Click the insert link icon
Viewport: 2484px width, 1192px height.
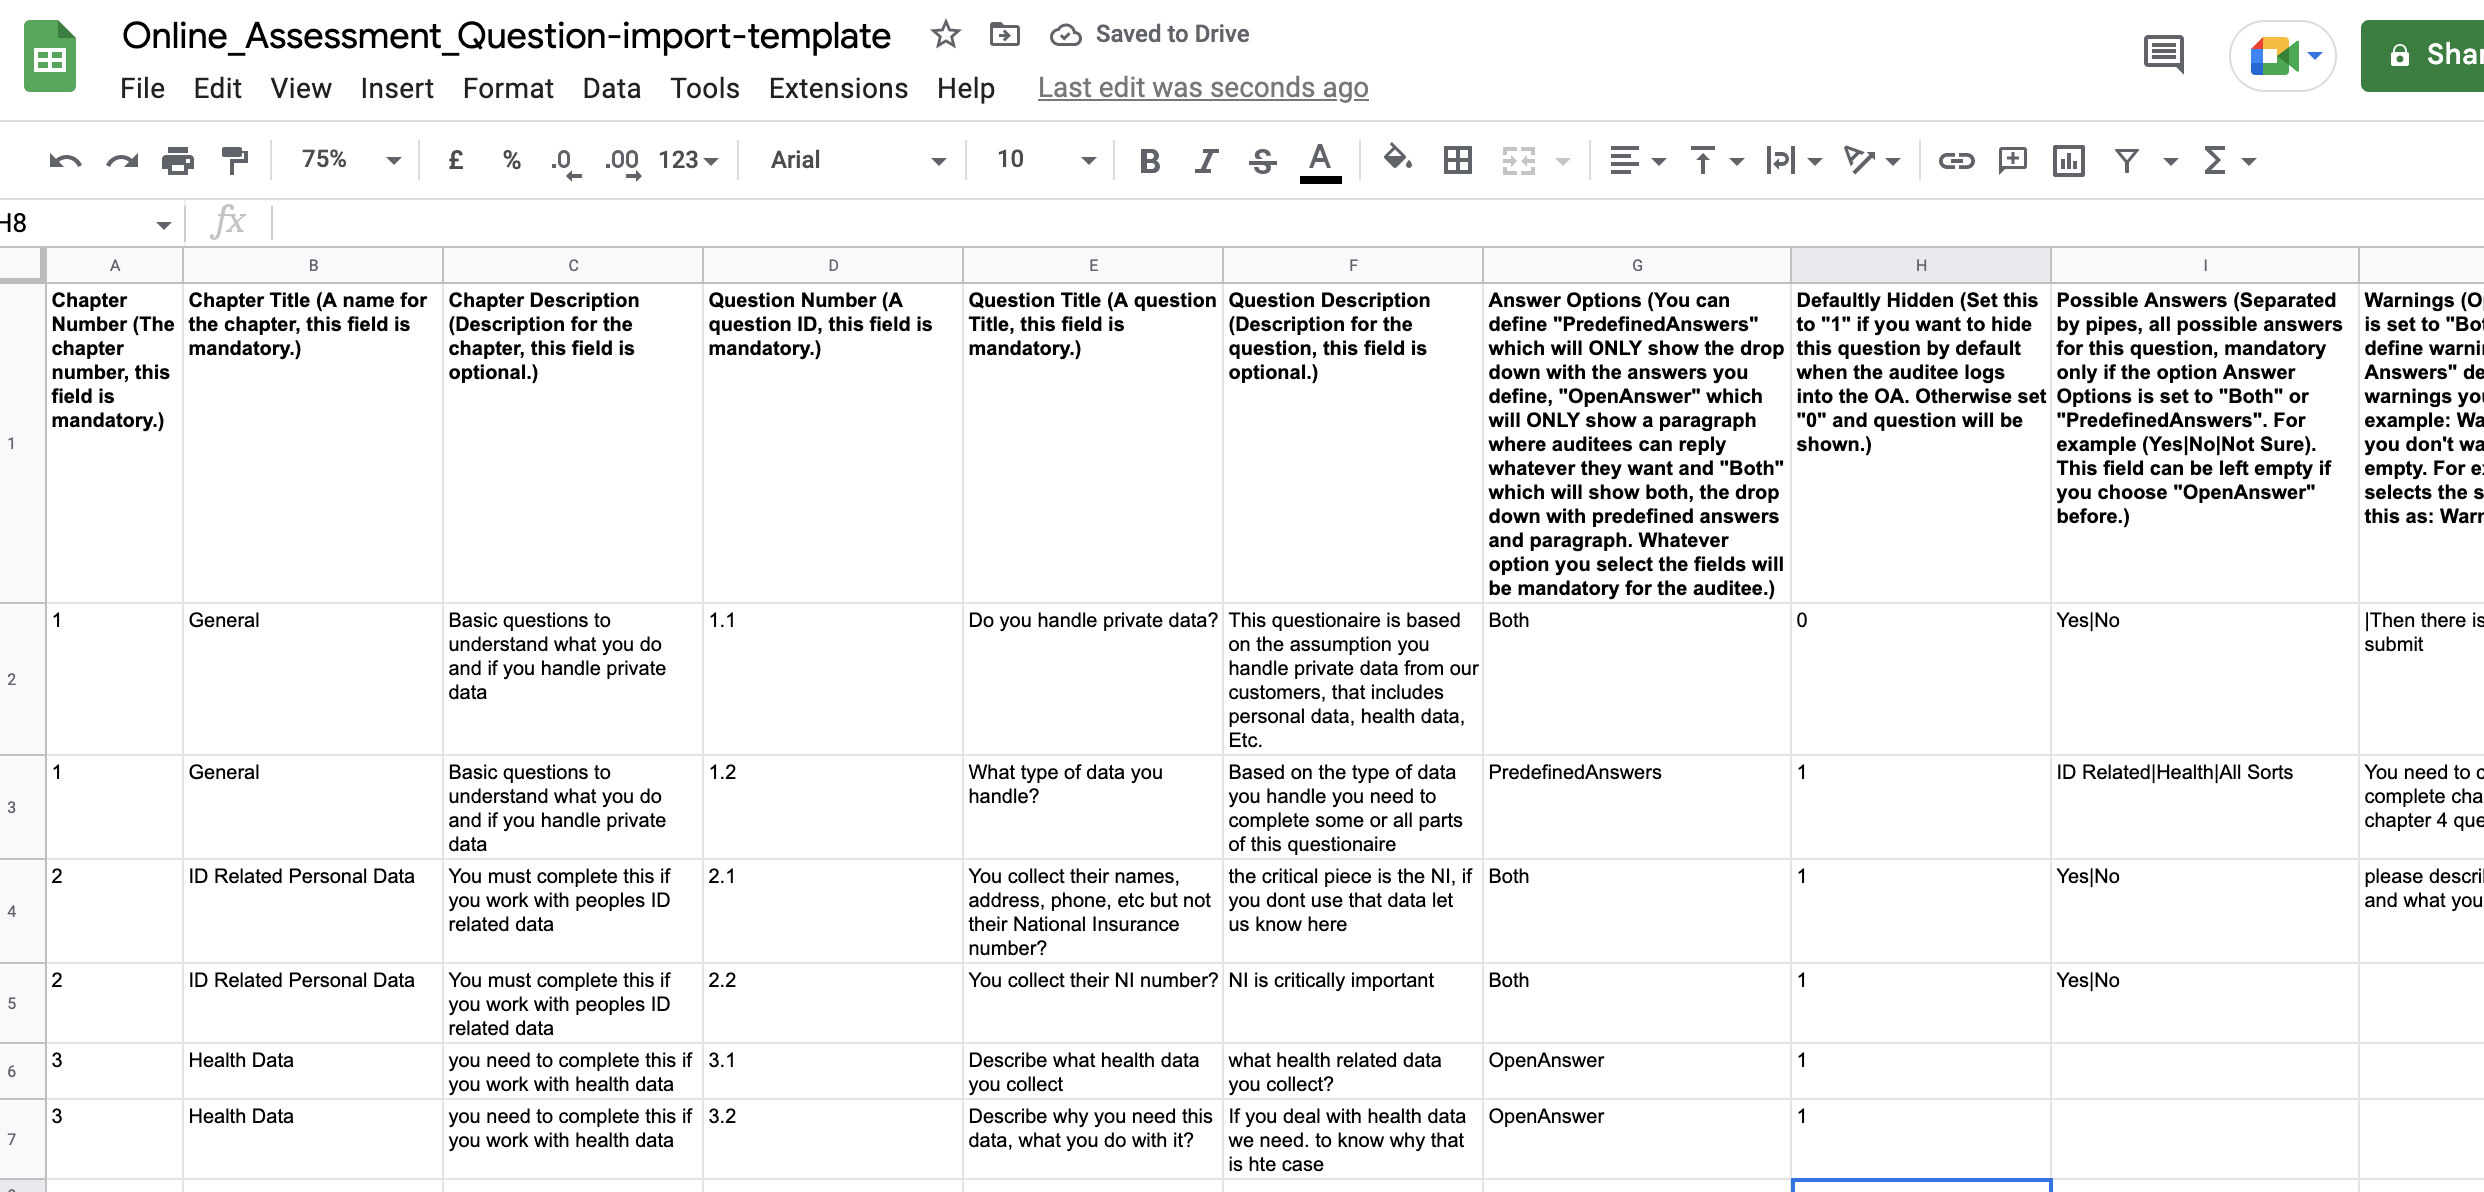pyautogui.click(x=1956, y=160)
